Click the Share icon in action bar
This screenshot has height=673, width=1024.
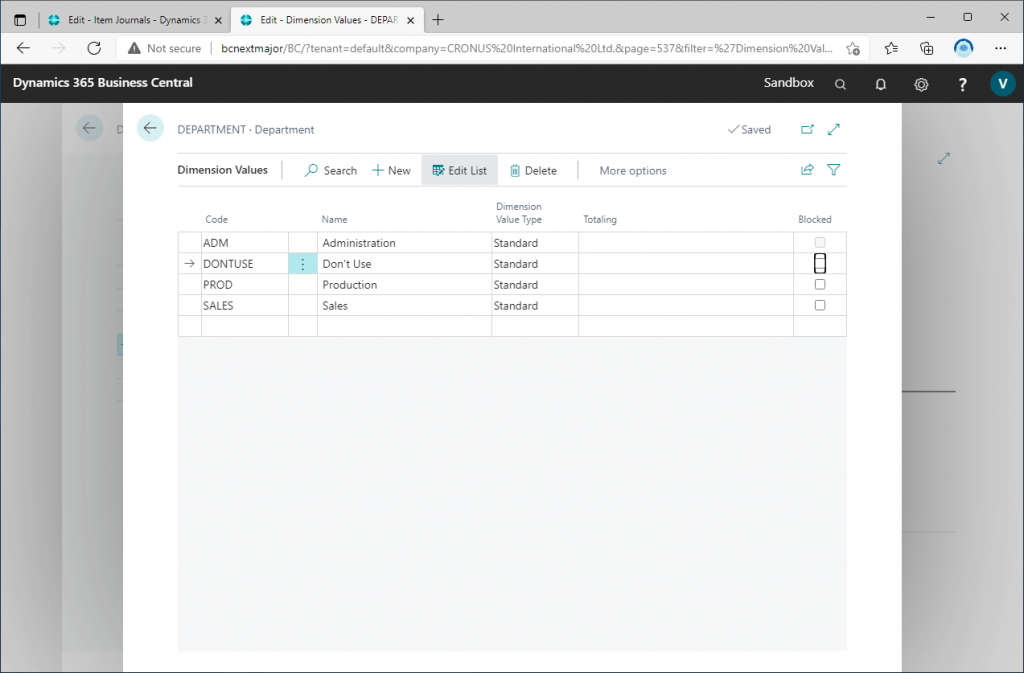click(807, 170)
